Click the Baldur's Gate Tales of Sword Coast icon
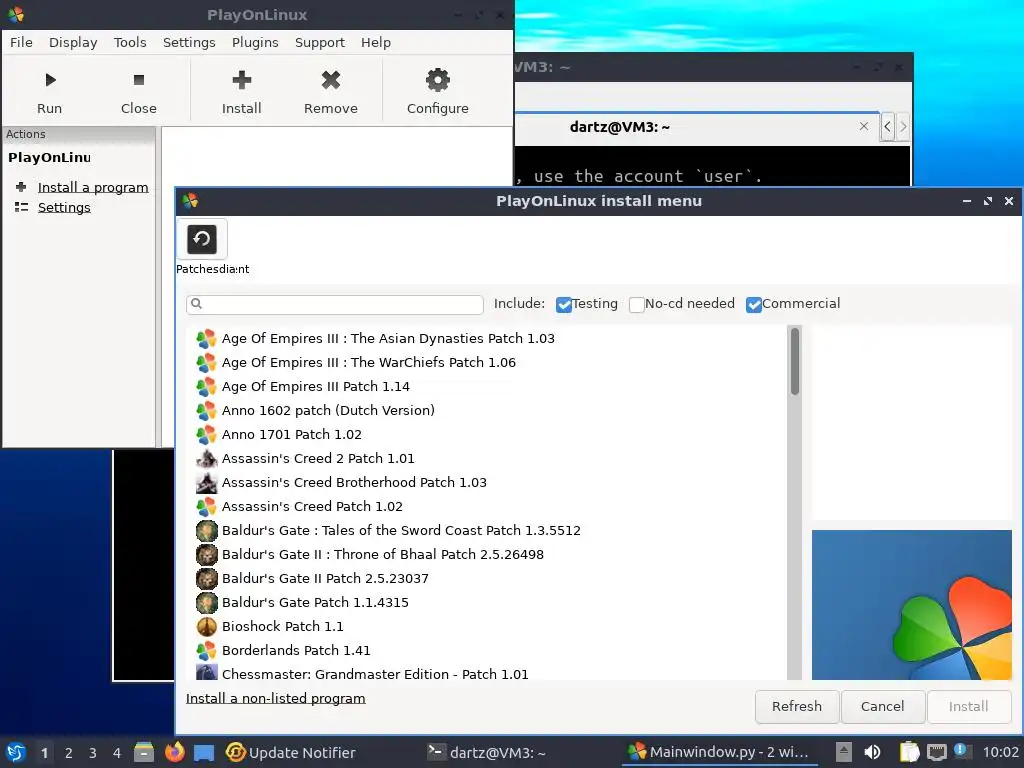1024x768 pixels. pos(206,530)
